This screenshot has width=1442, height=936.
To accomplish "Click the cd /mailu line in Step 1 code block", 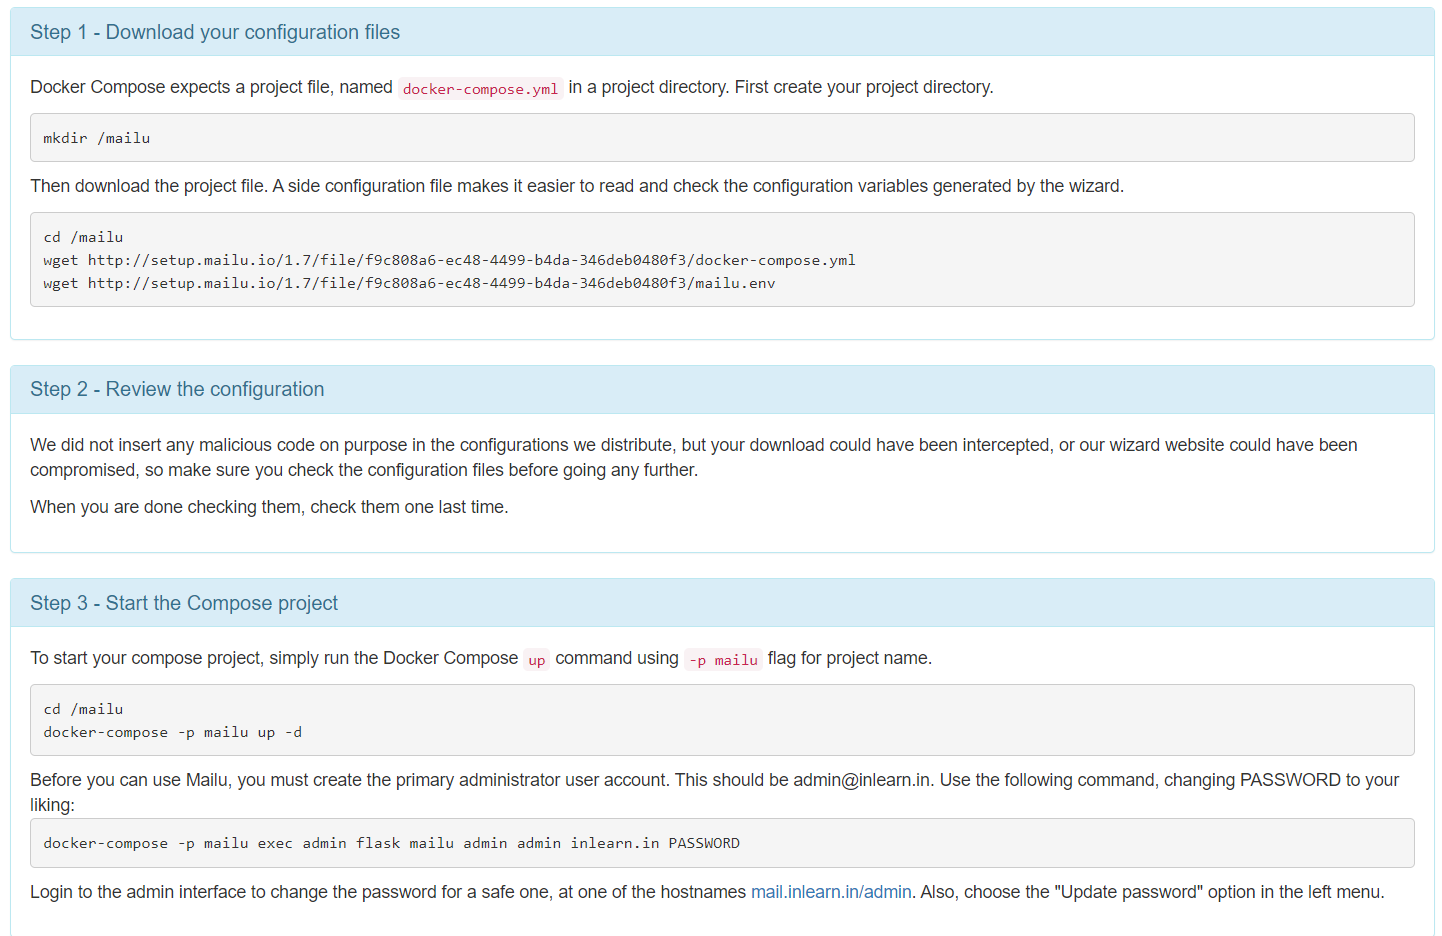I will [83, 237].
